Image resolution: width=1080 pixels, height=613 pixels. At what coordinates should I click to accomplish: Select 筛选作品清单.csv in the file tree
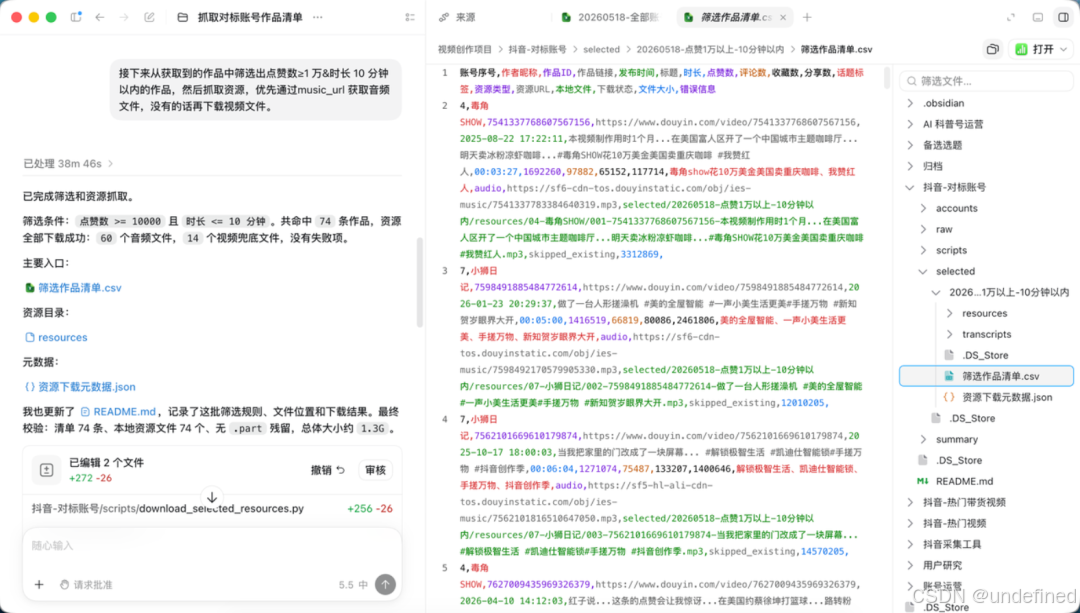pos(986,376)
